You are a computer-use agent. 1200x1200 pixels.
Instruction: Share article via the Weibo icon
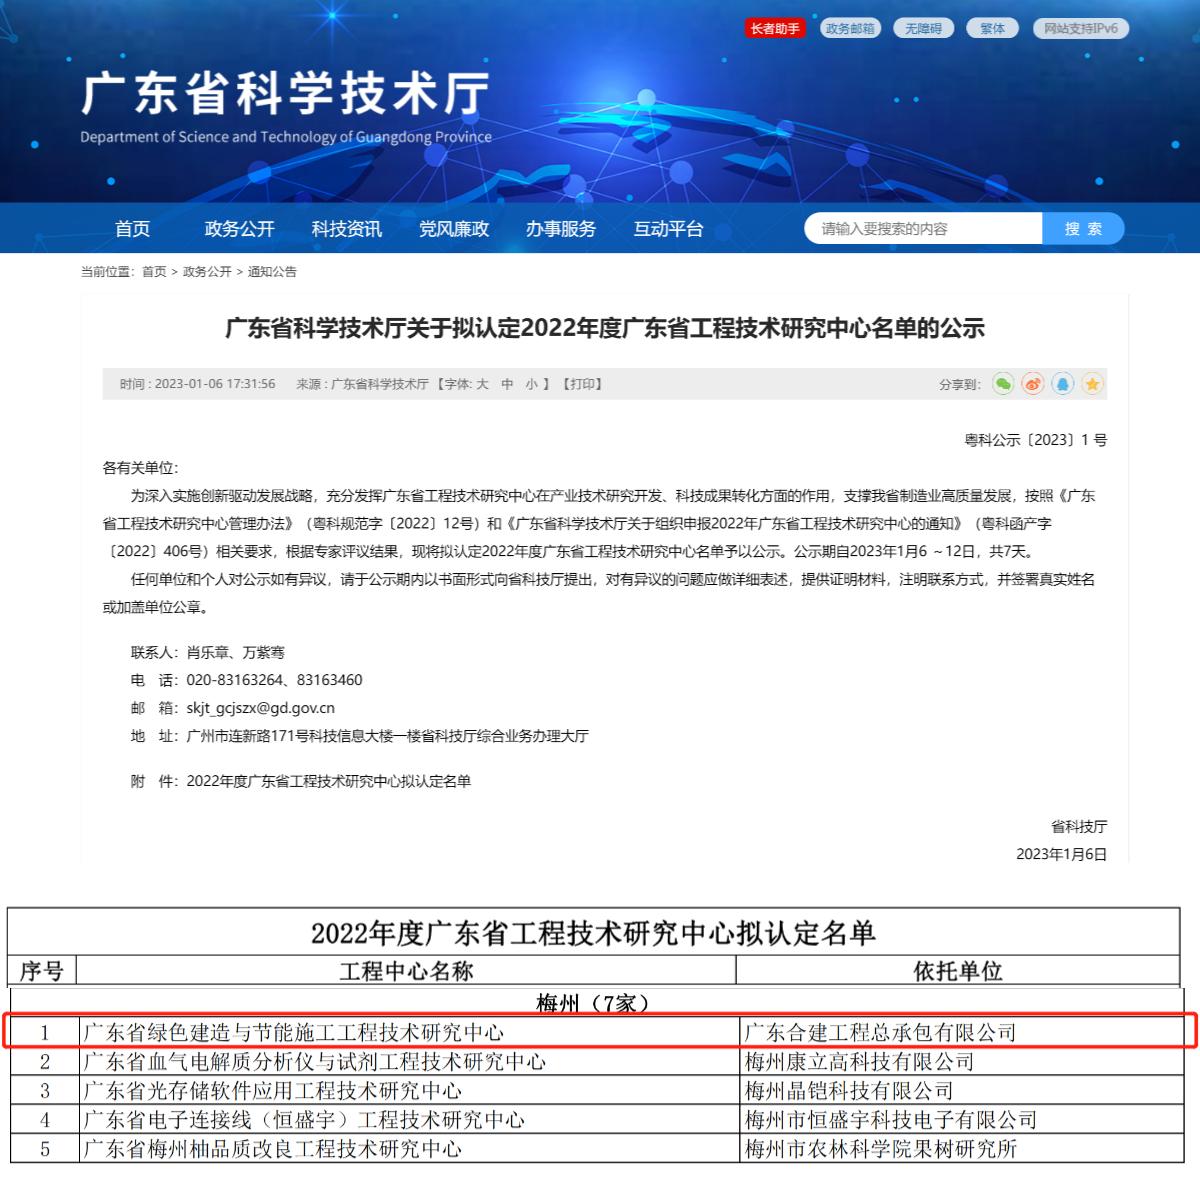coord(1033,384)
